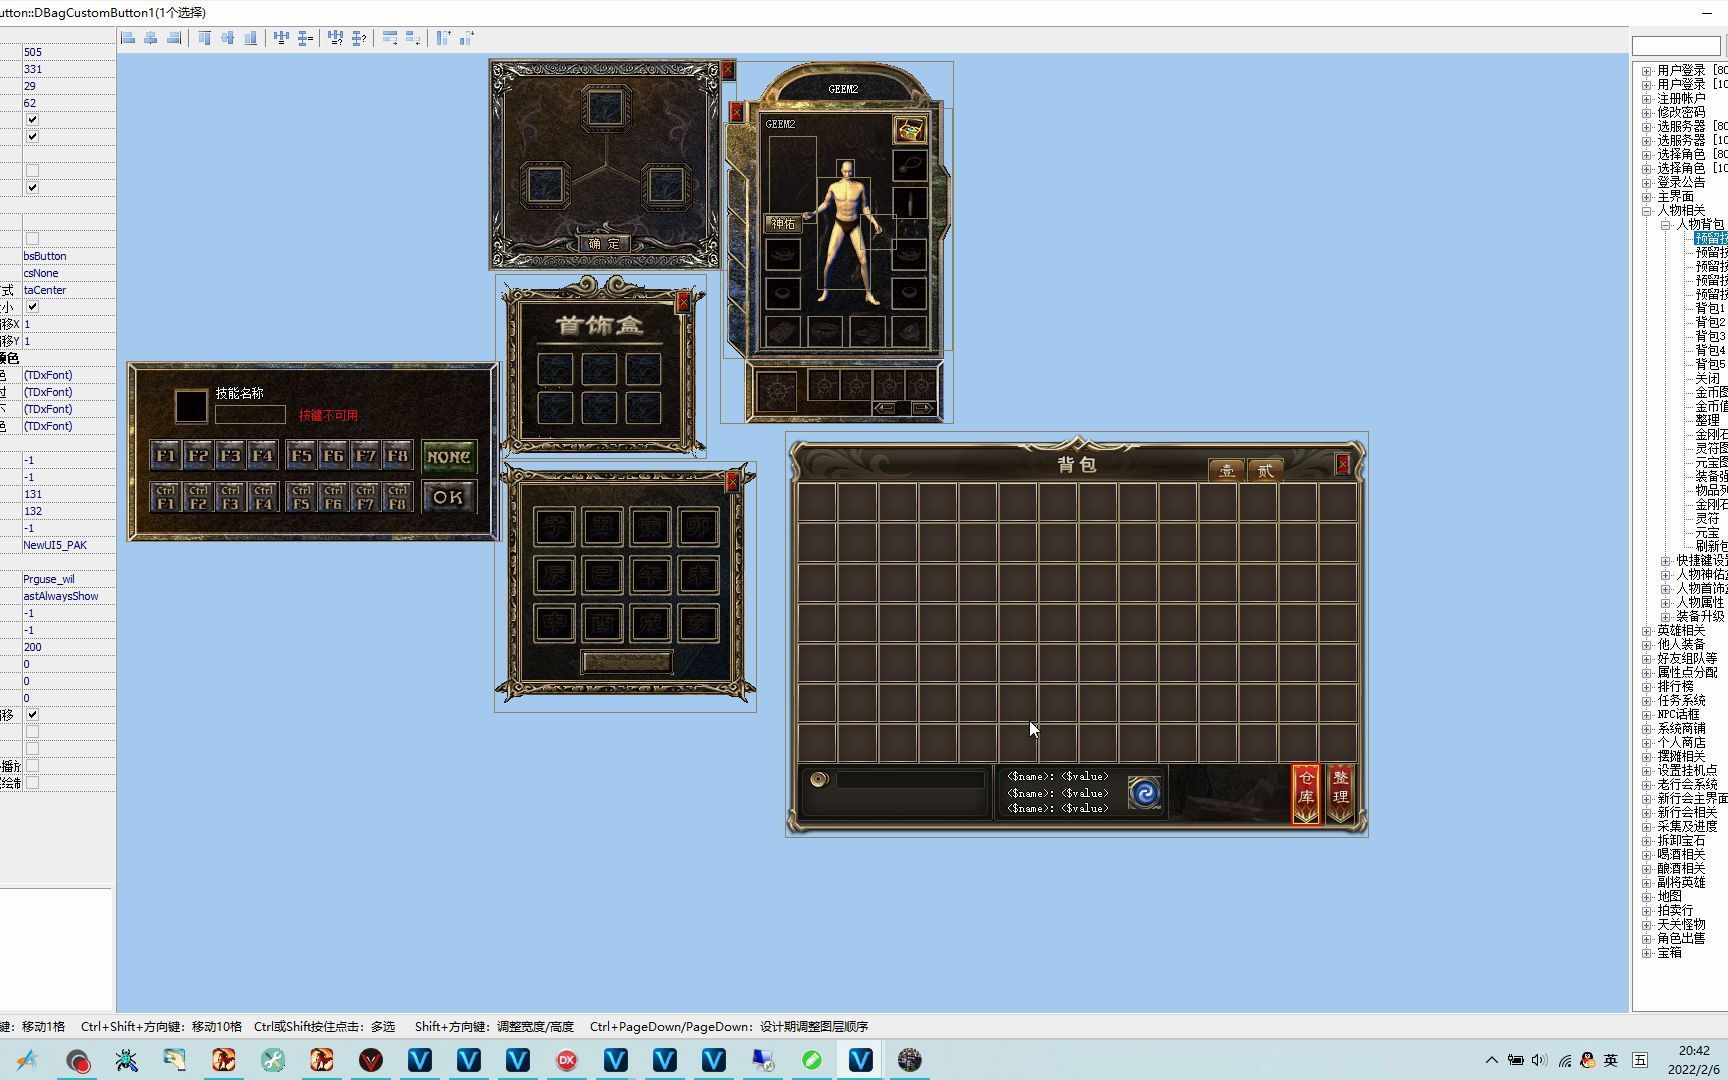Toggle the unchecked box above the checked one near 62
The width and height of the screenshot is (1728, 1080).
[x=32, y=170]
